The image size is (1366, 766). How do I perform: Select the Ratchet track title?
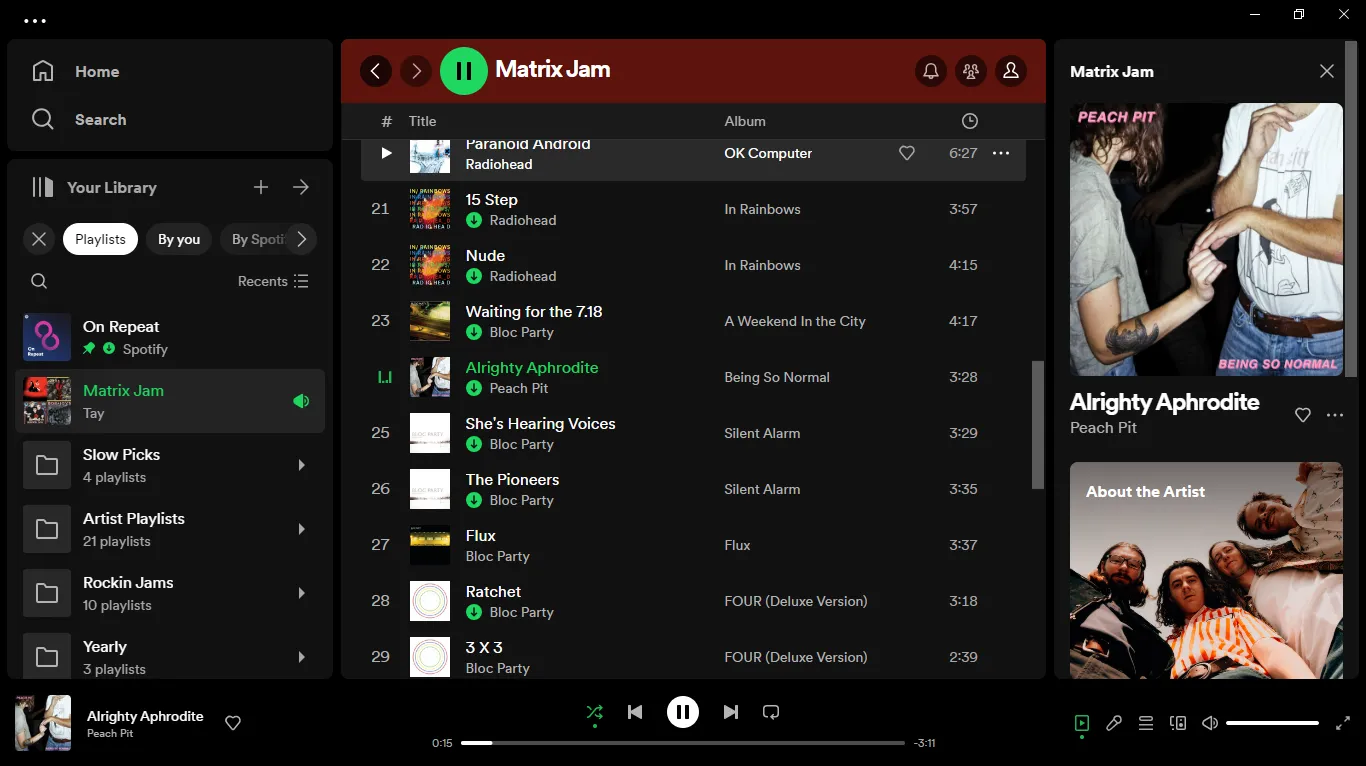click(x=493, y=591)
